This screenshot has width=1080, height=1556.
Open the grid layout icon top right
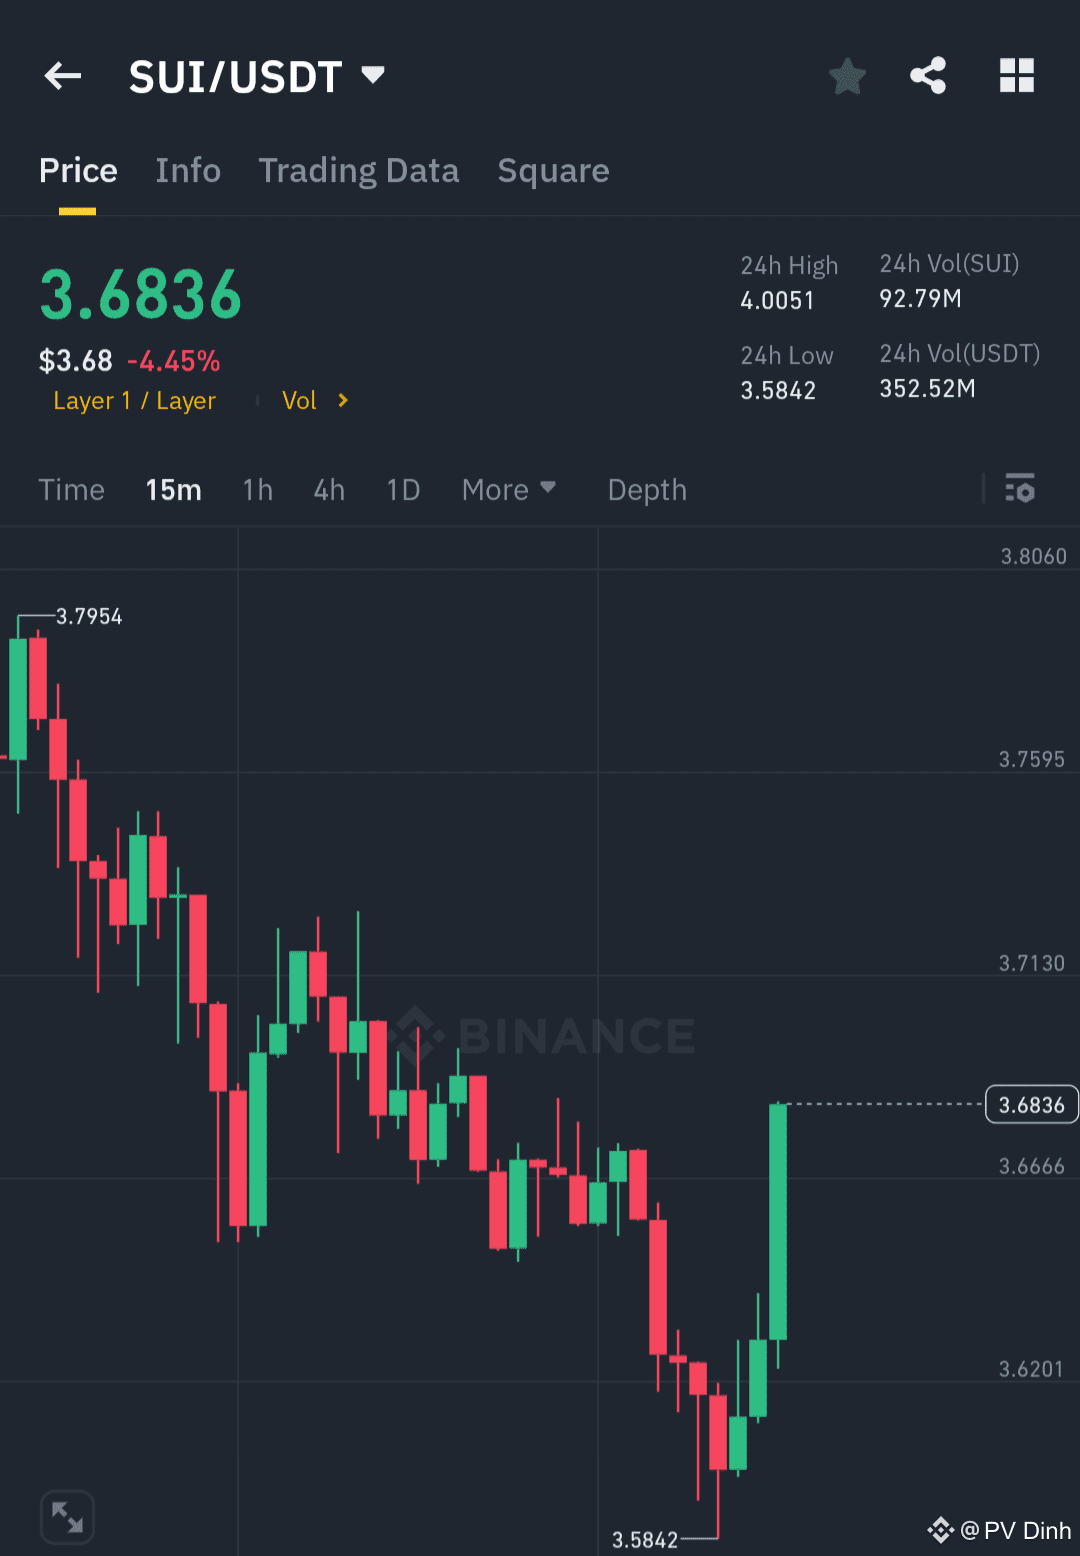1017,75
